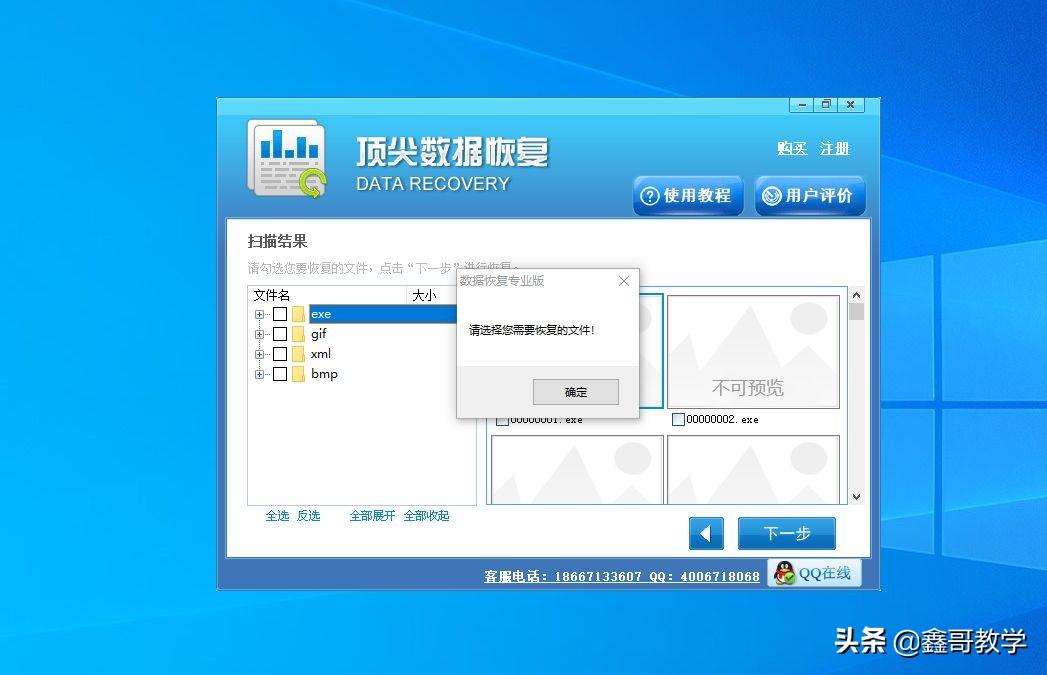The width and height of the screenshot is (1047, 675).
Task: Close the 数据恢复专业版 dialog
Action: click(x=624, y=281)
